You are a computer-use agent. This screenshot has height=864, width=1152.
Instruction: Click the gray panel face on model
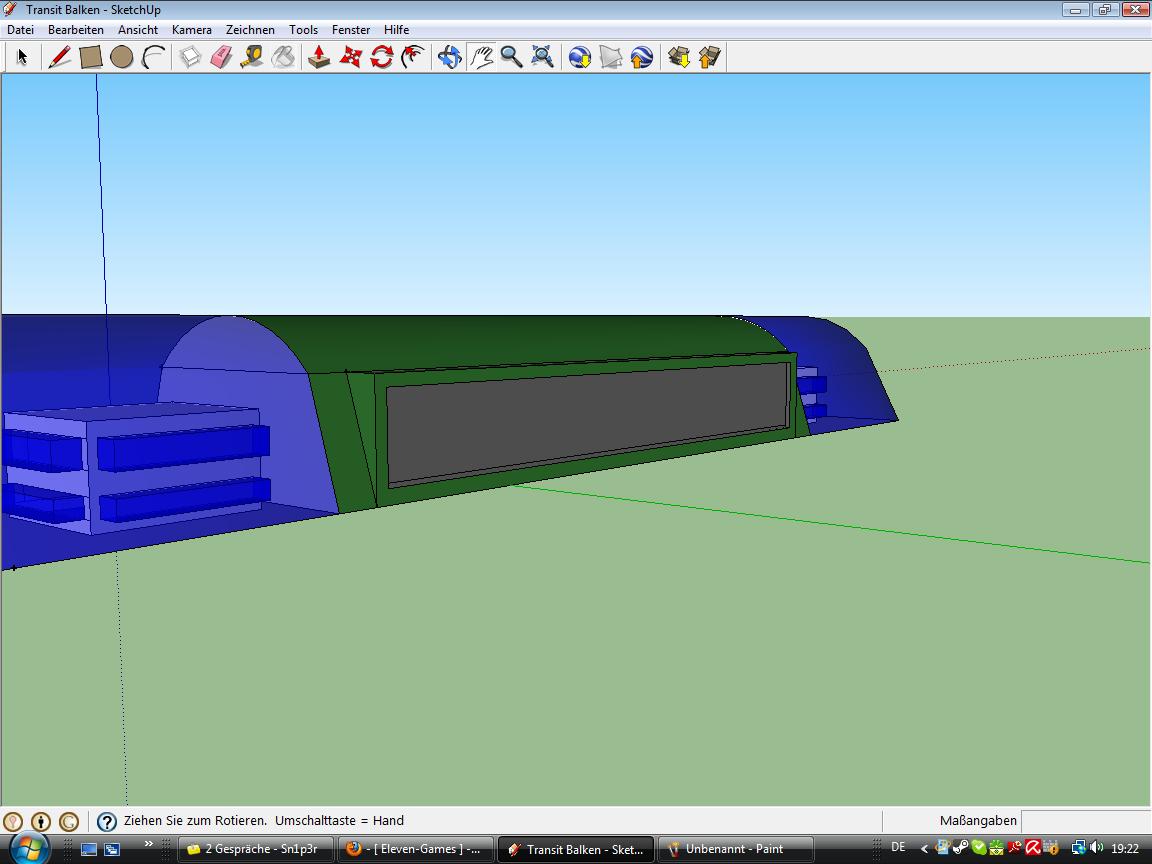[585, 421]
